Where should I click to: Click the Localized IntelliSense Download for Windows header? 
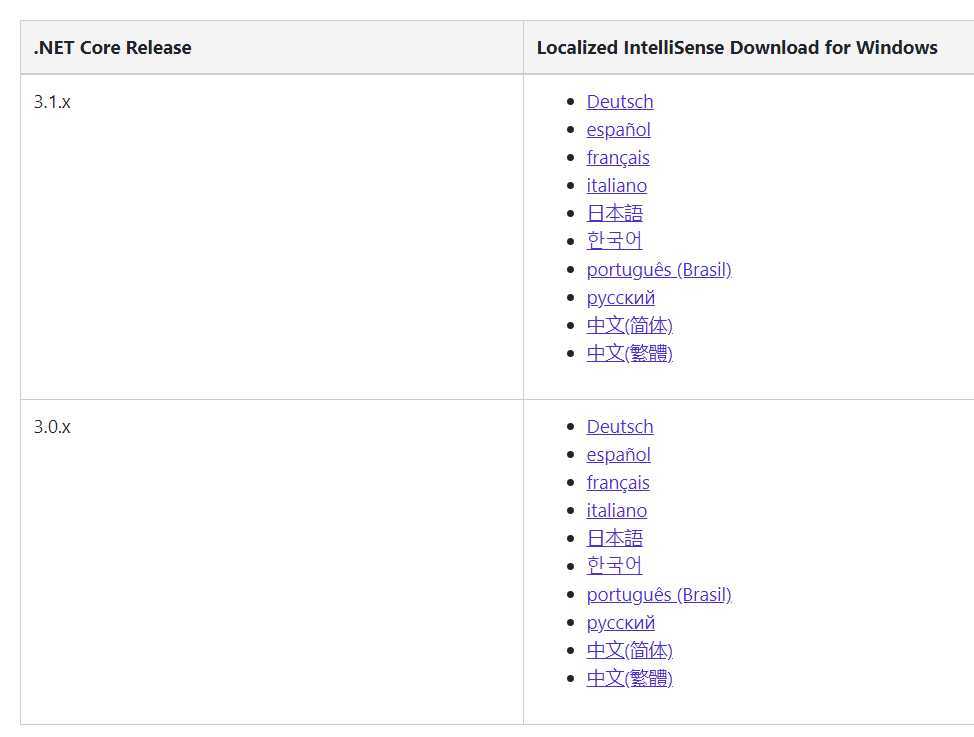(x=737, y=48)
